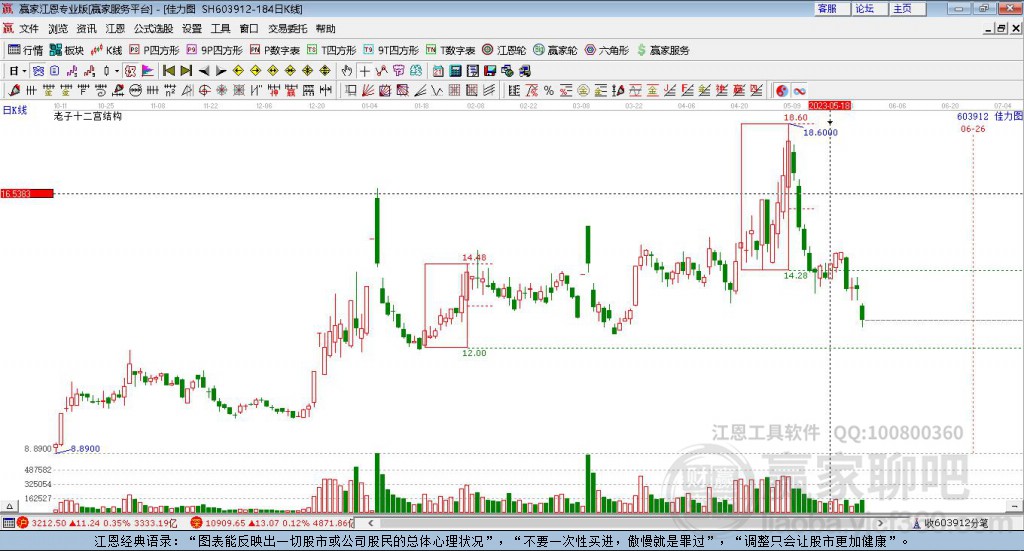Open the P四方形 tool
The image size is (1024, 551).
click(154, 50)
